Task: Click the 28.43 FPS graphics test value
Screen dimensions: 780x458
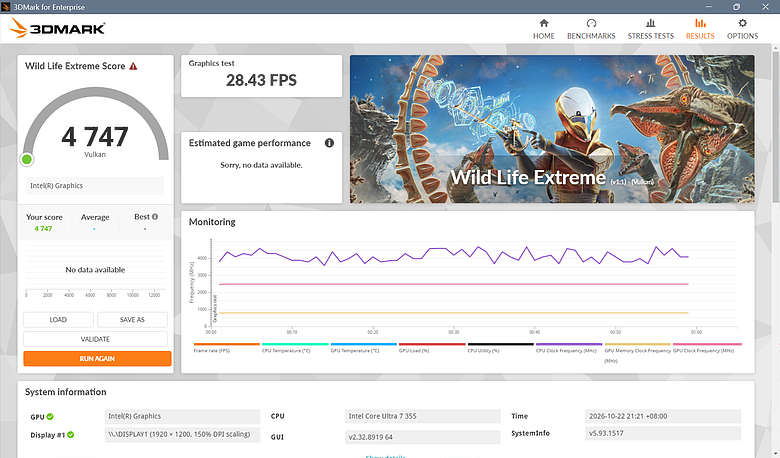Action: tap(261, 80)
